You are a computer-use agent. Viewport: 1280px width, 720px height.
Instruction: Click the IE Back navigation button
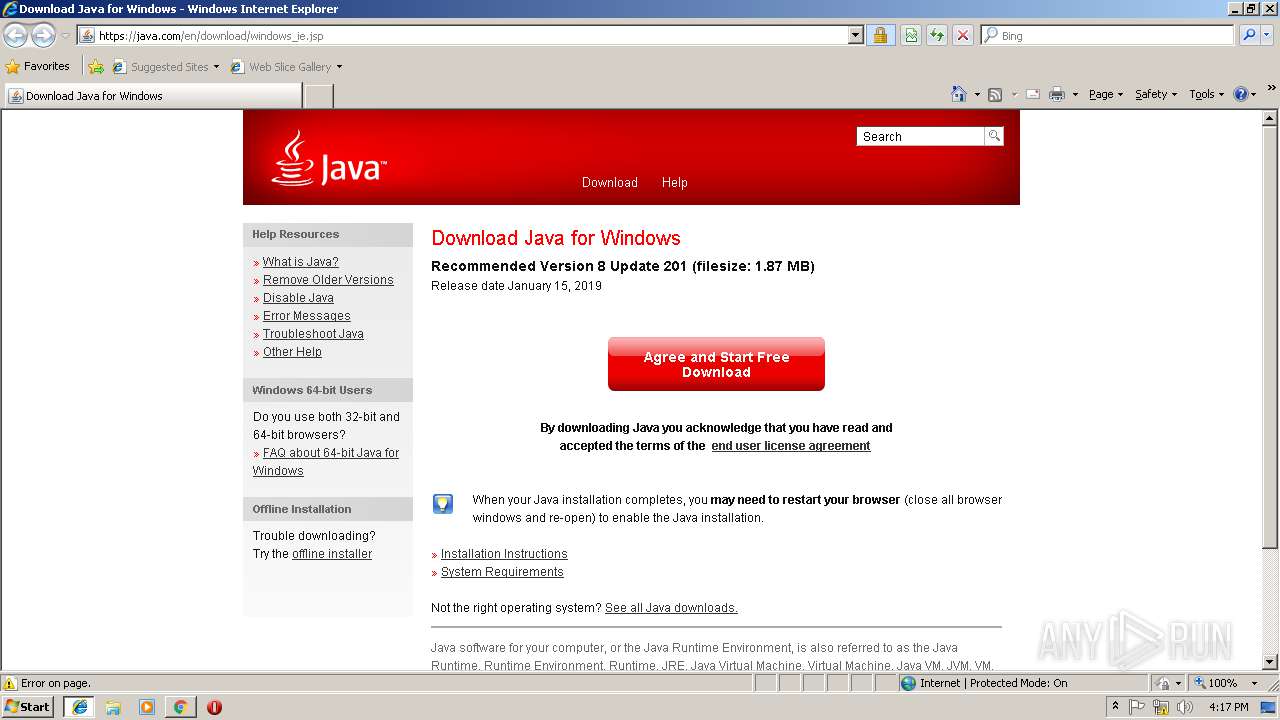point(16,36)
